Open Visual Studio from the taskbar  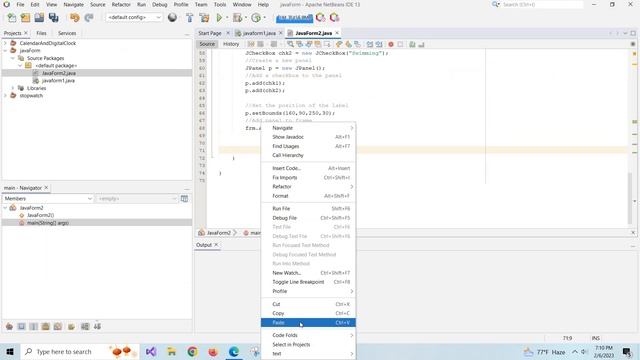tap(151, 351)
